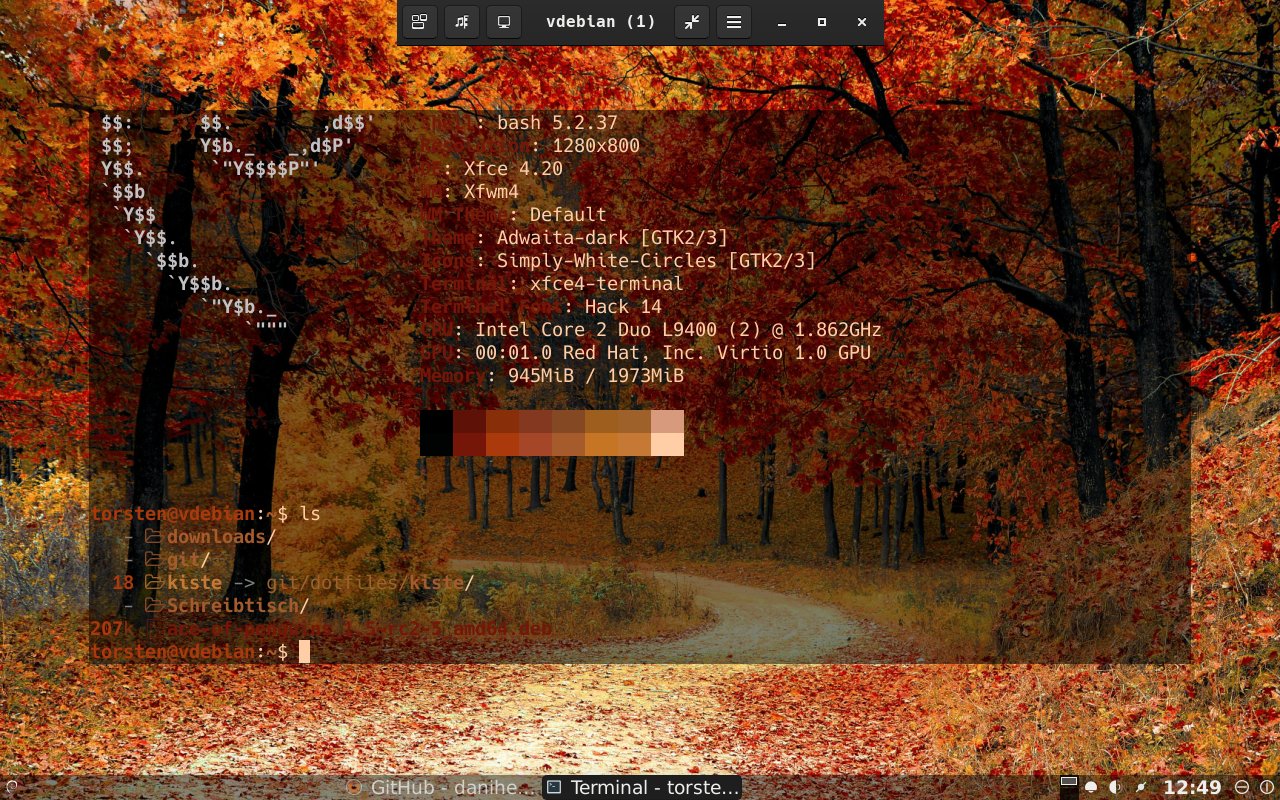Click the monitor display icon in VM toolbar
Screen dimensions: 1280x800
(504, 22)
